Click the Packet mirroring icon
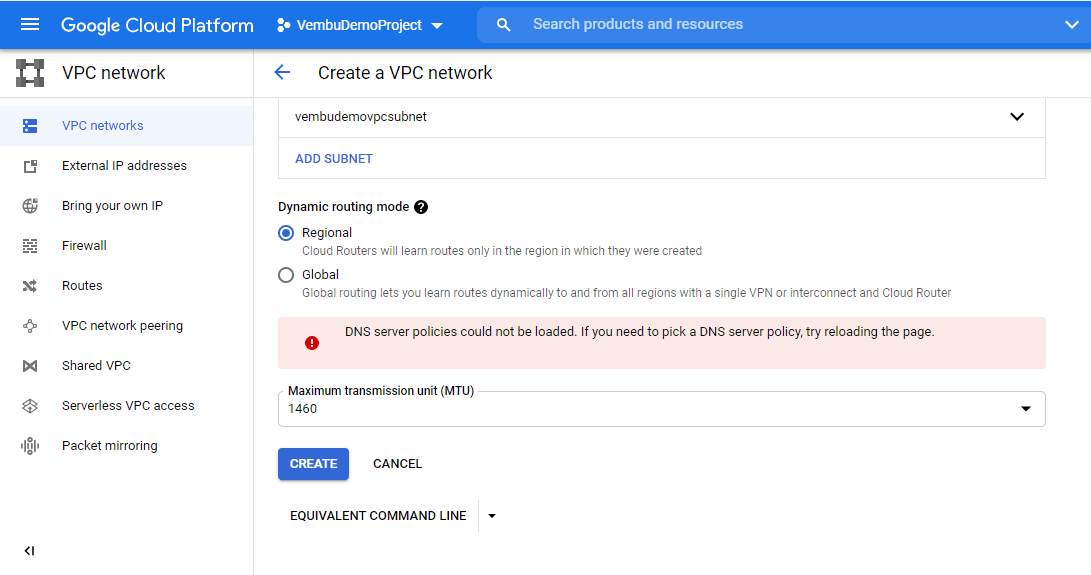The image size is (1091, 575). [x=30, y=446]
